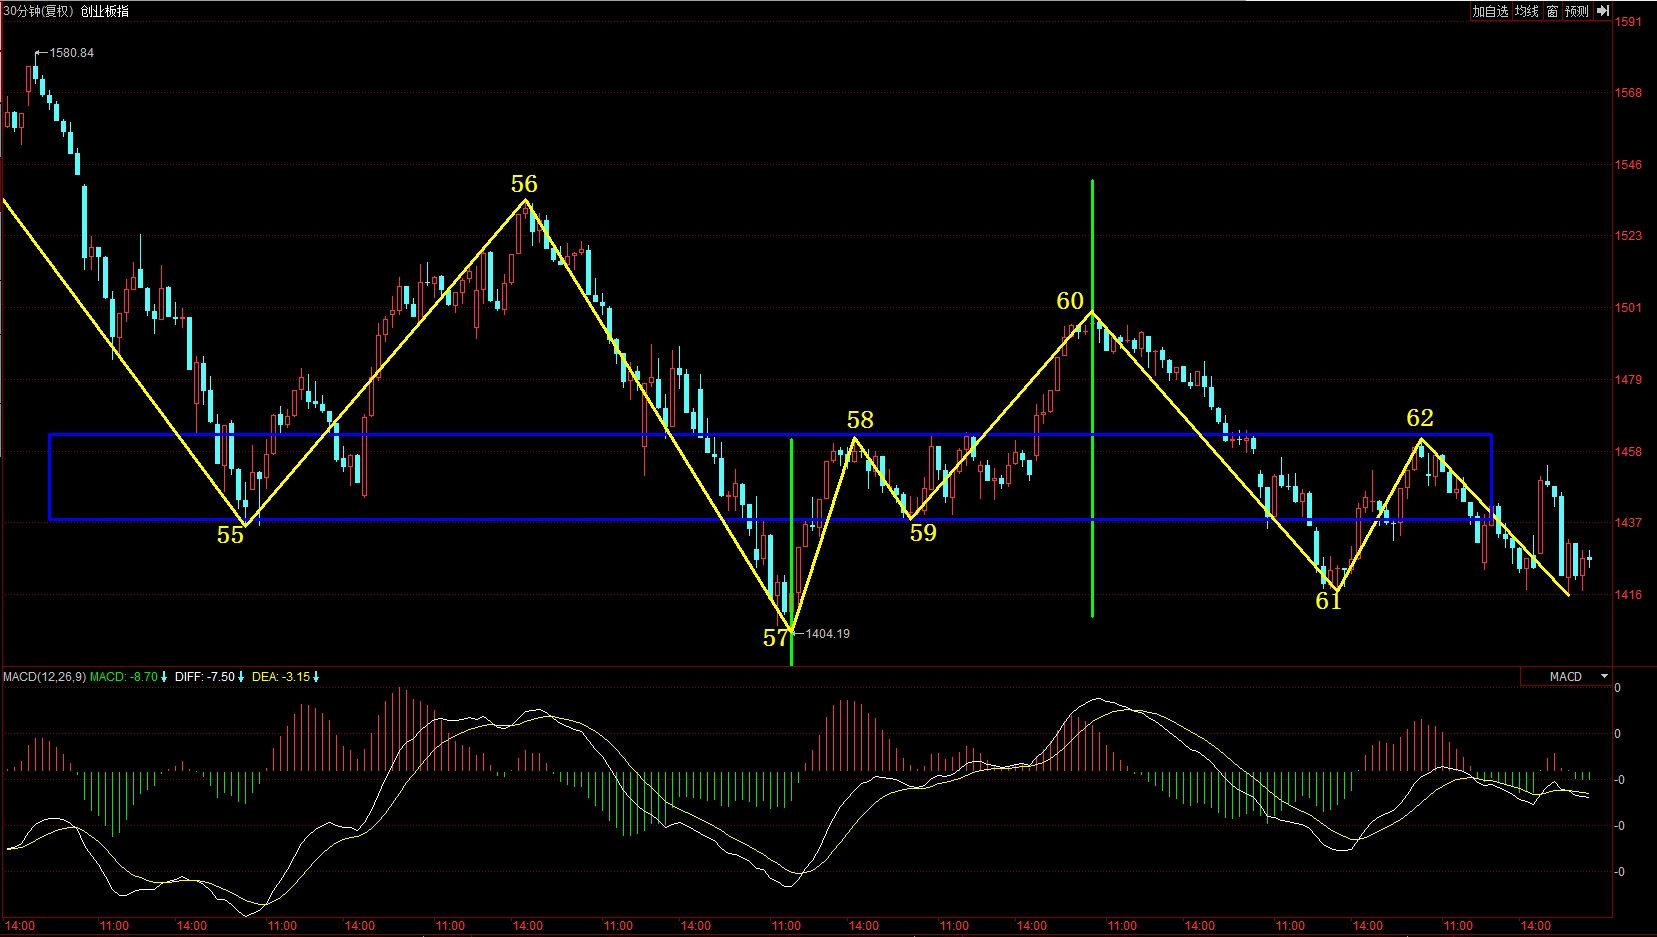Click the wave label 61
This screenshot has height=937, width=1657.
tap(1328, 601)
